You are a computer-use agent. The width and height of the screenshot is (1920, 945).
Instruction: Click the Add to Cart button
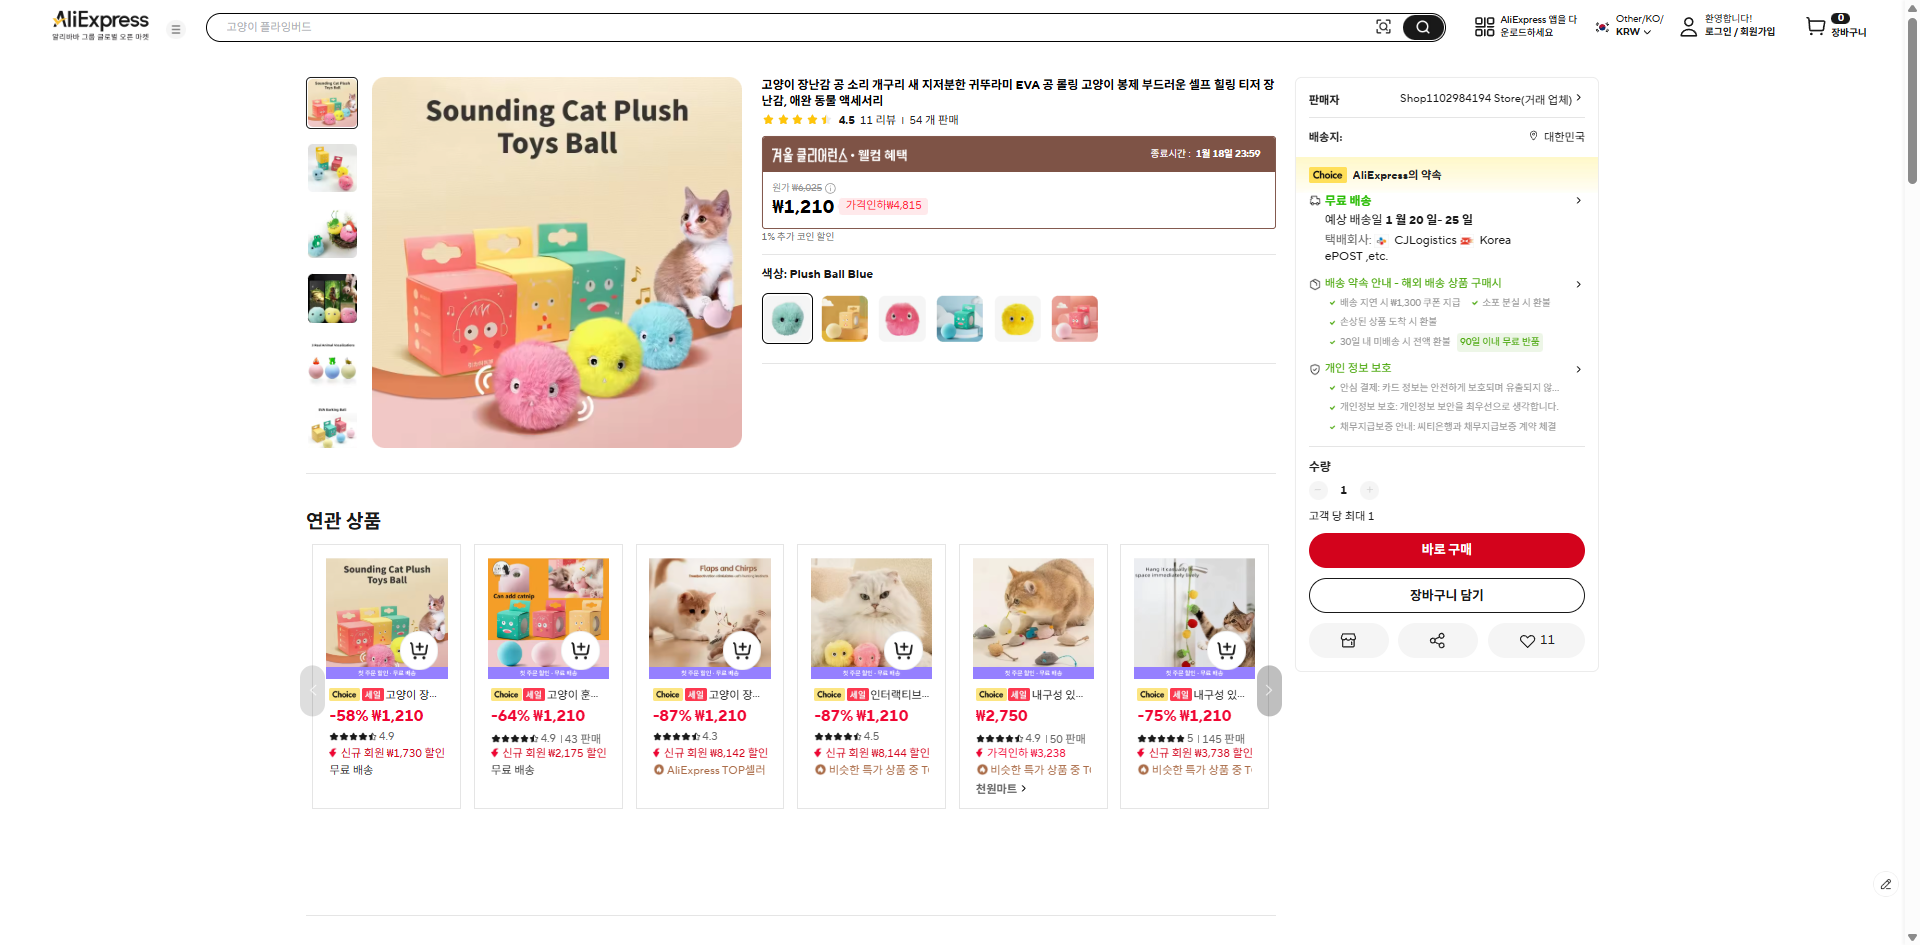[x=1446, y=595]
